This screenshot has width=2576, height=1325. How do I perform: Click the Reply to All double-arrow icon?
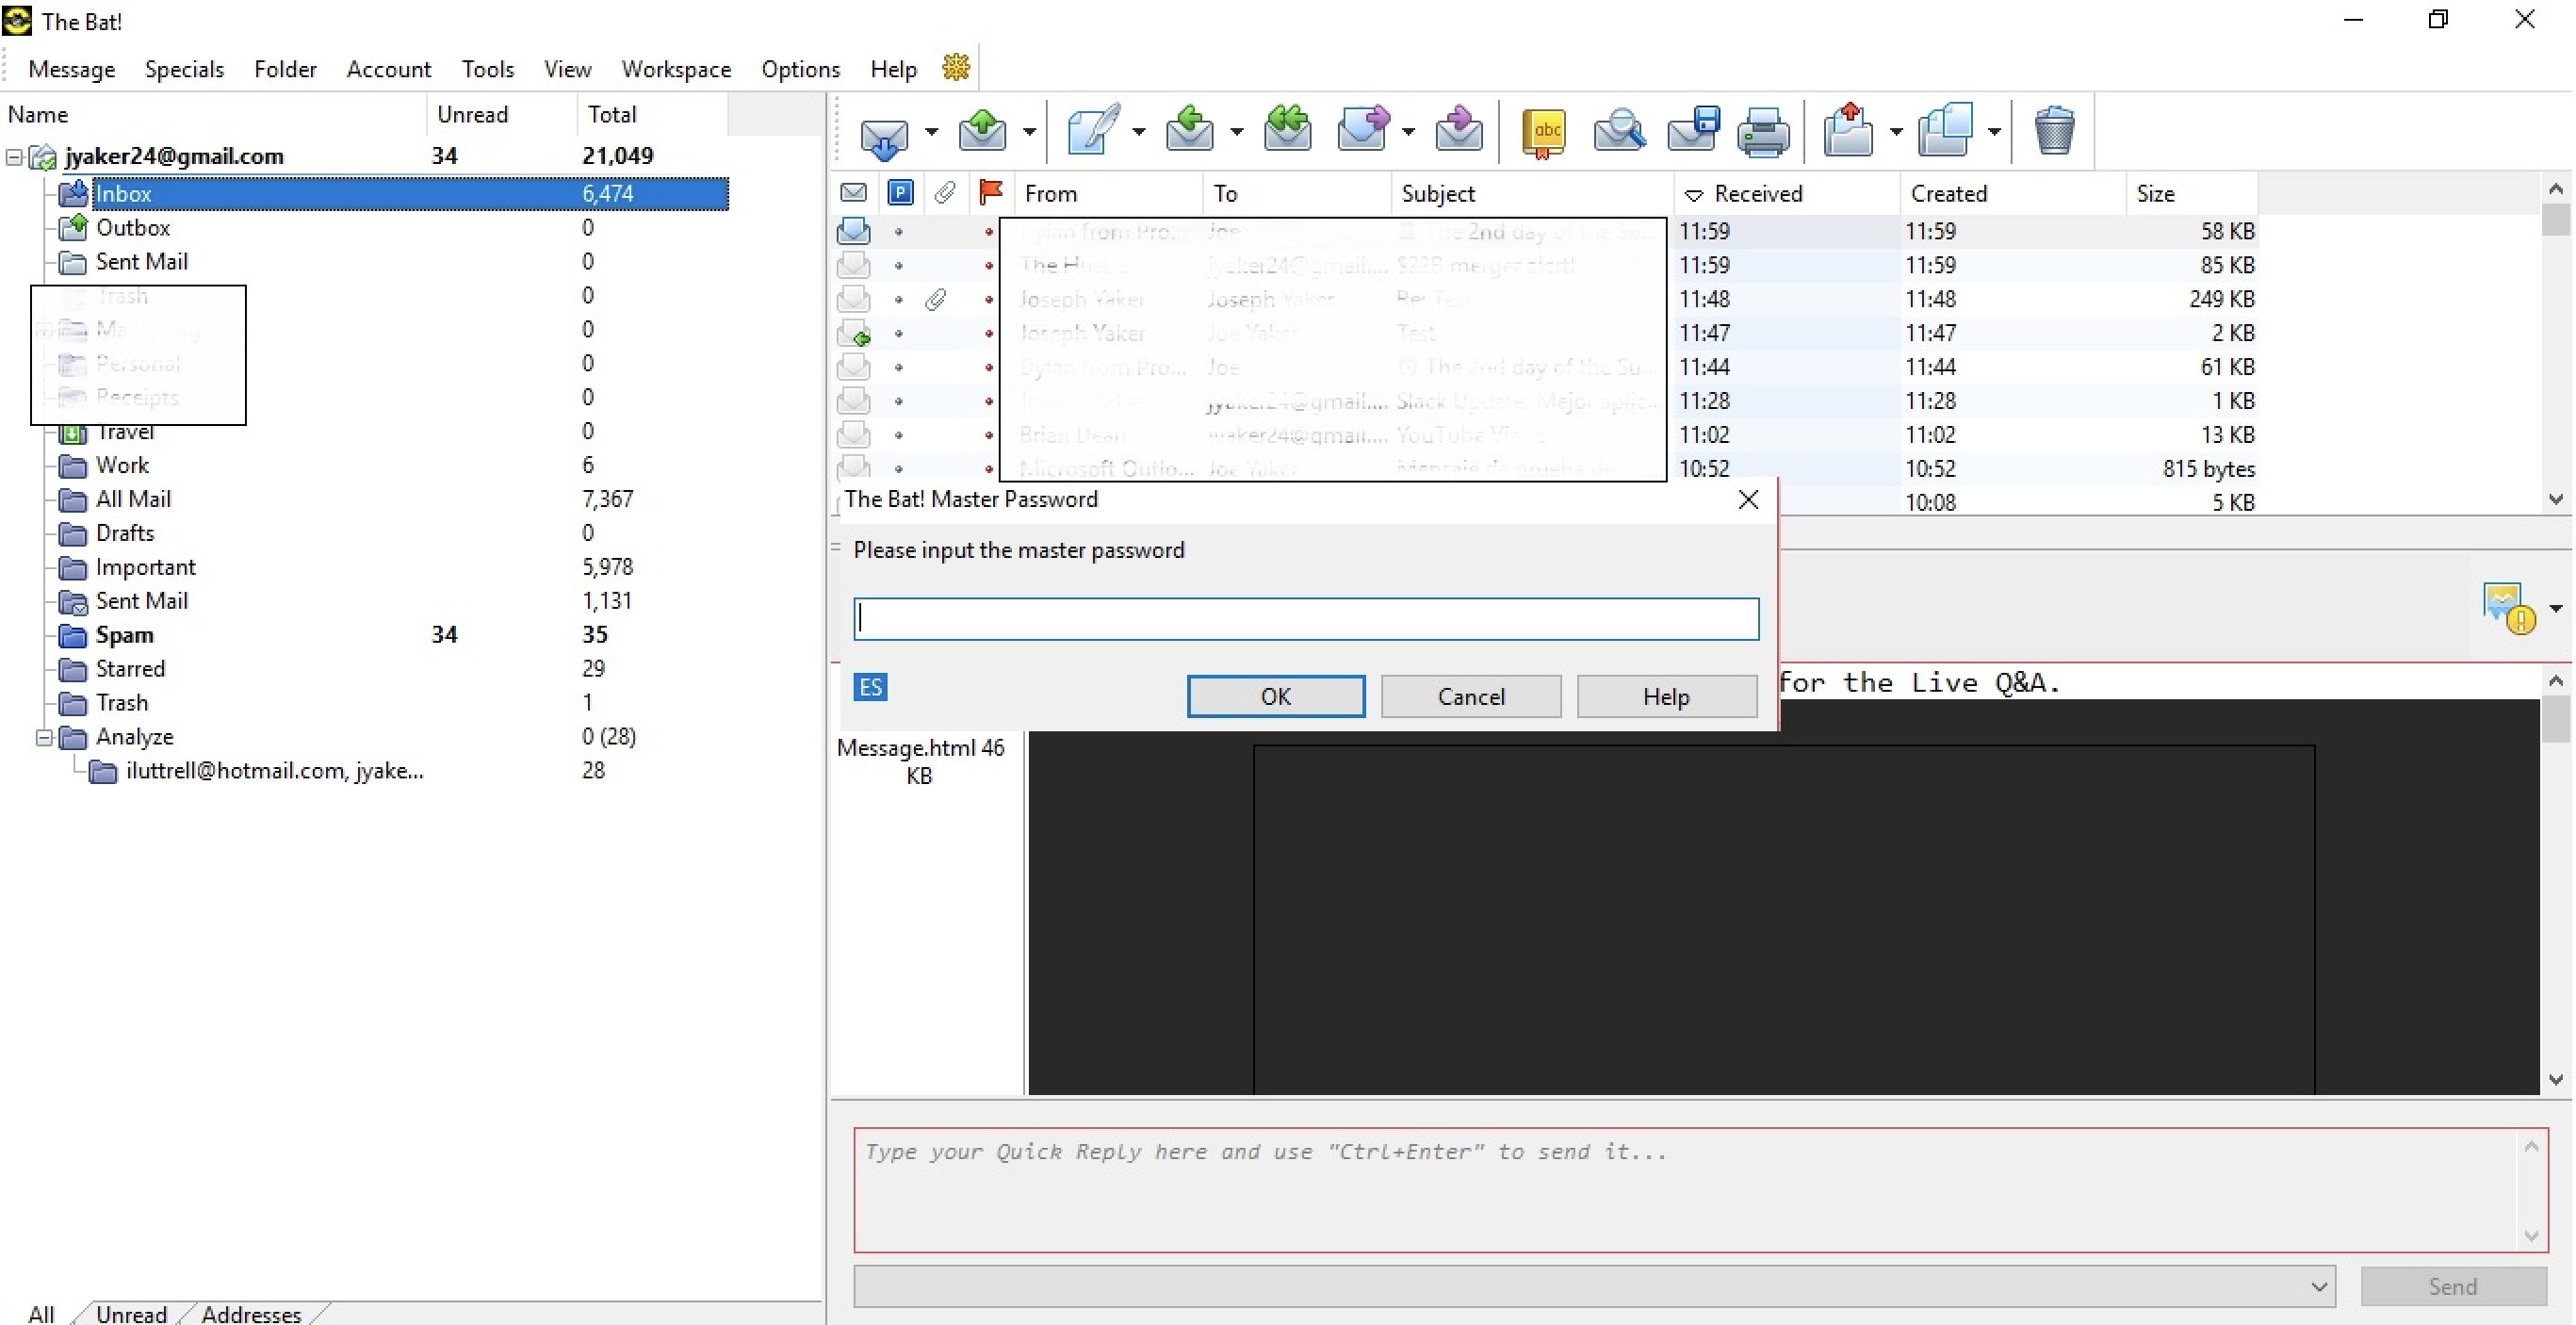pos(1286,131)
